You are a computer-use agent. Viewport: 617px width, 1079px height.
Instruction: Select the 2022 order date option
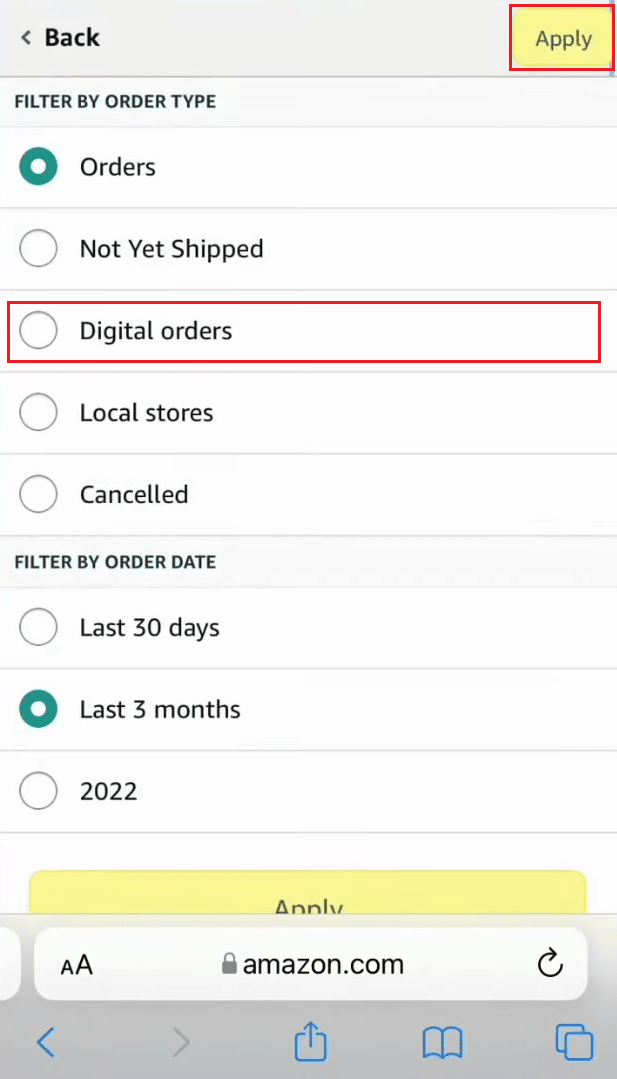(x=38, y=791)
